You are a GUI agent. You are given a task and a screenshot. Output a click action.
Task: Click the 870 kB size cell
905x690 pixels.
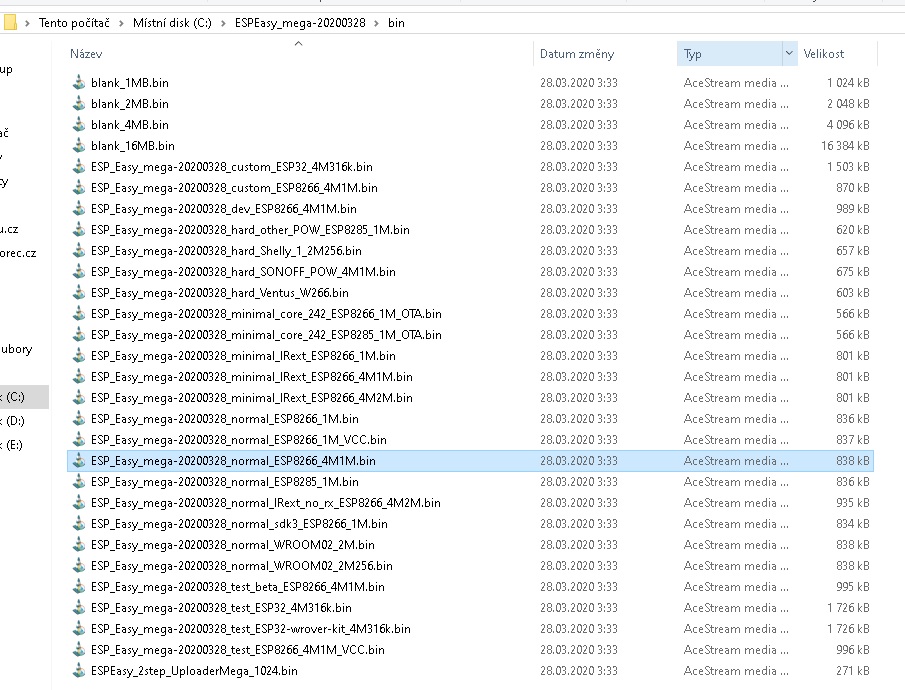coord(852,188)
